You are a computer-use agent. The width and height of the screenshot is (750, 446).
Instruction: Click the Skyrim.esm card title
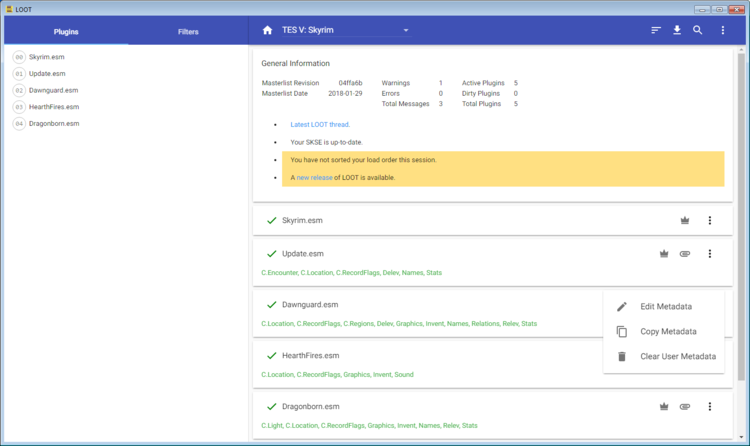point(302,220)
